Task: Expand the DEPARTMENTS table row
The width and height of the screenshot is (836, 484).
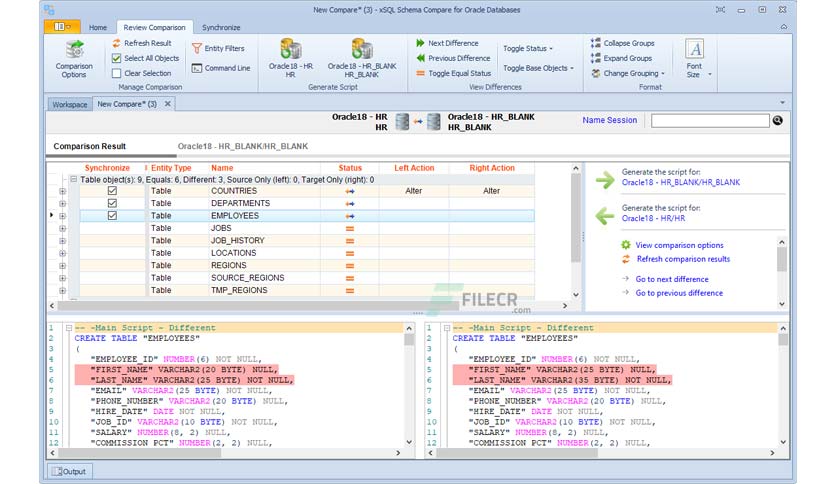Action: pyautogui.click(x=62, y=204)
